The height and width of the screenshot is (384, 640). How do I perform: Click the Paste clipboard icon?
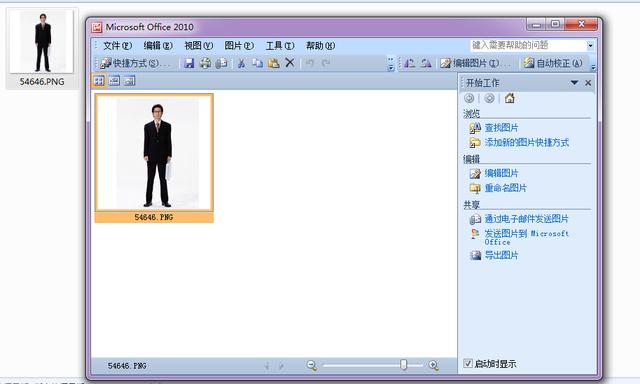coord(273,63)
